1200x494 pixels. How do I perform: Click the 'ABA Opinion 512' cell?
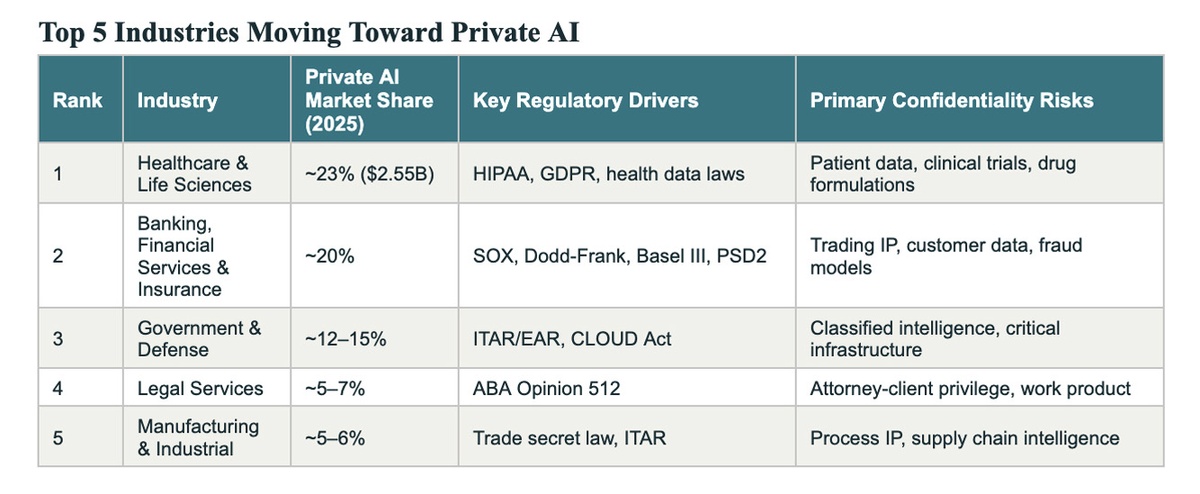546,389
